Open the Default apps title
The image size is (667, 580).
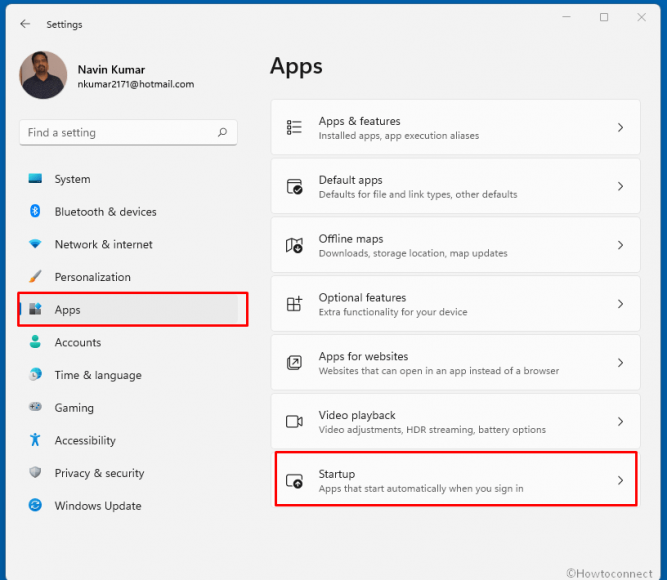[x=351, y=180]
